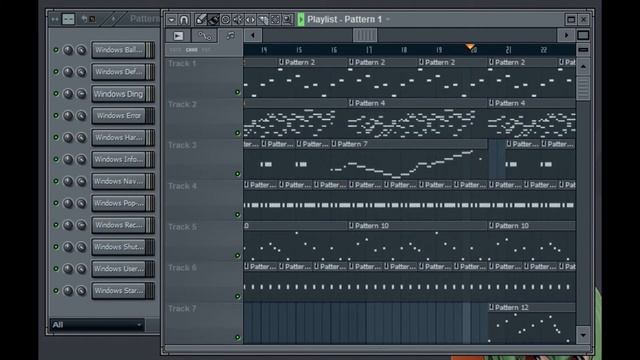Screen dimensions: 640x360
Task: Open the All channel group dropdown
Action: coord(97,325)
